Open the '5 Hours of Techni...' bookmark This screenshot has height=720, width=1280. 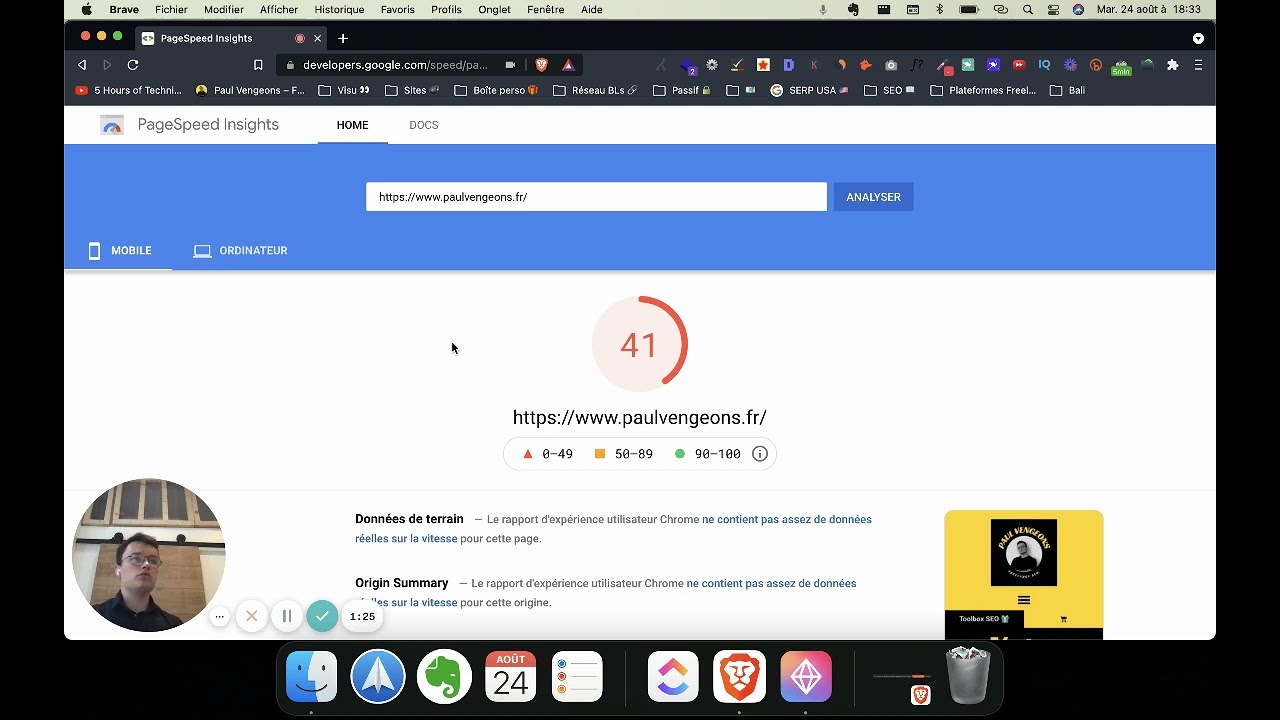[128, 90]
